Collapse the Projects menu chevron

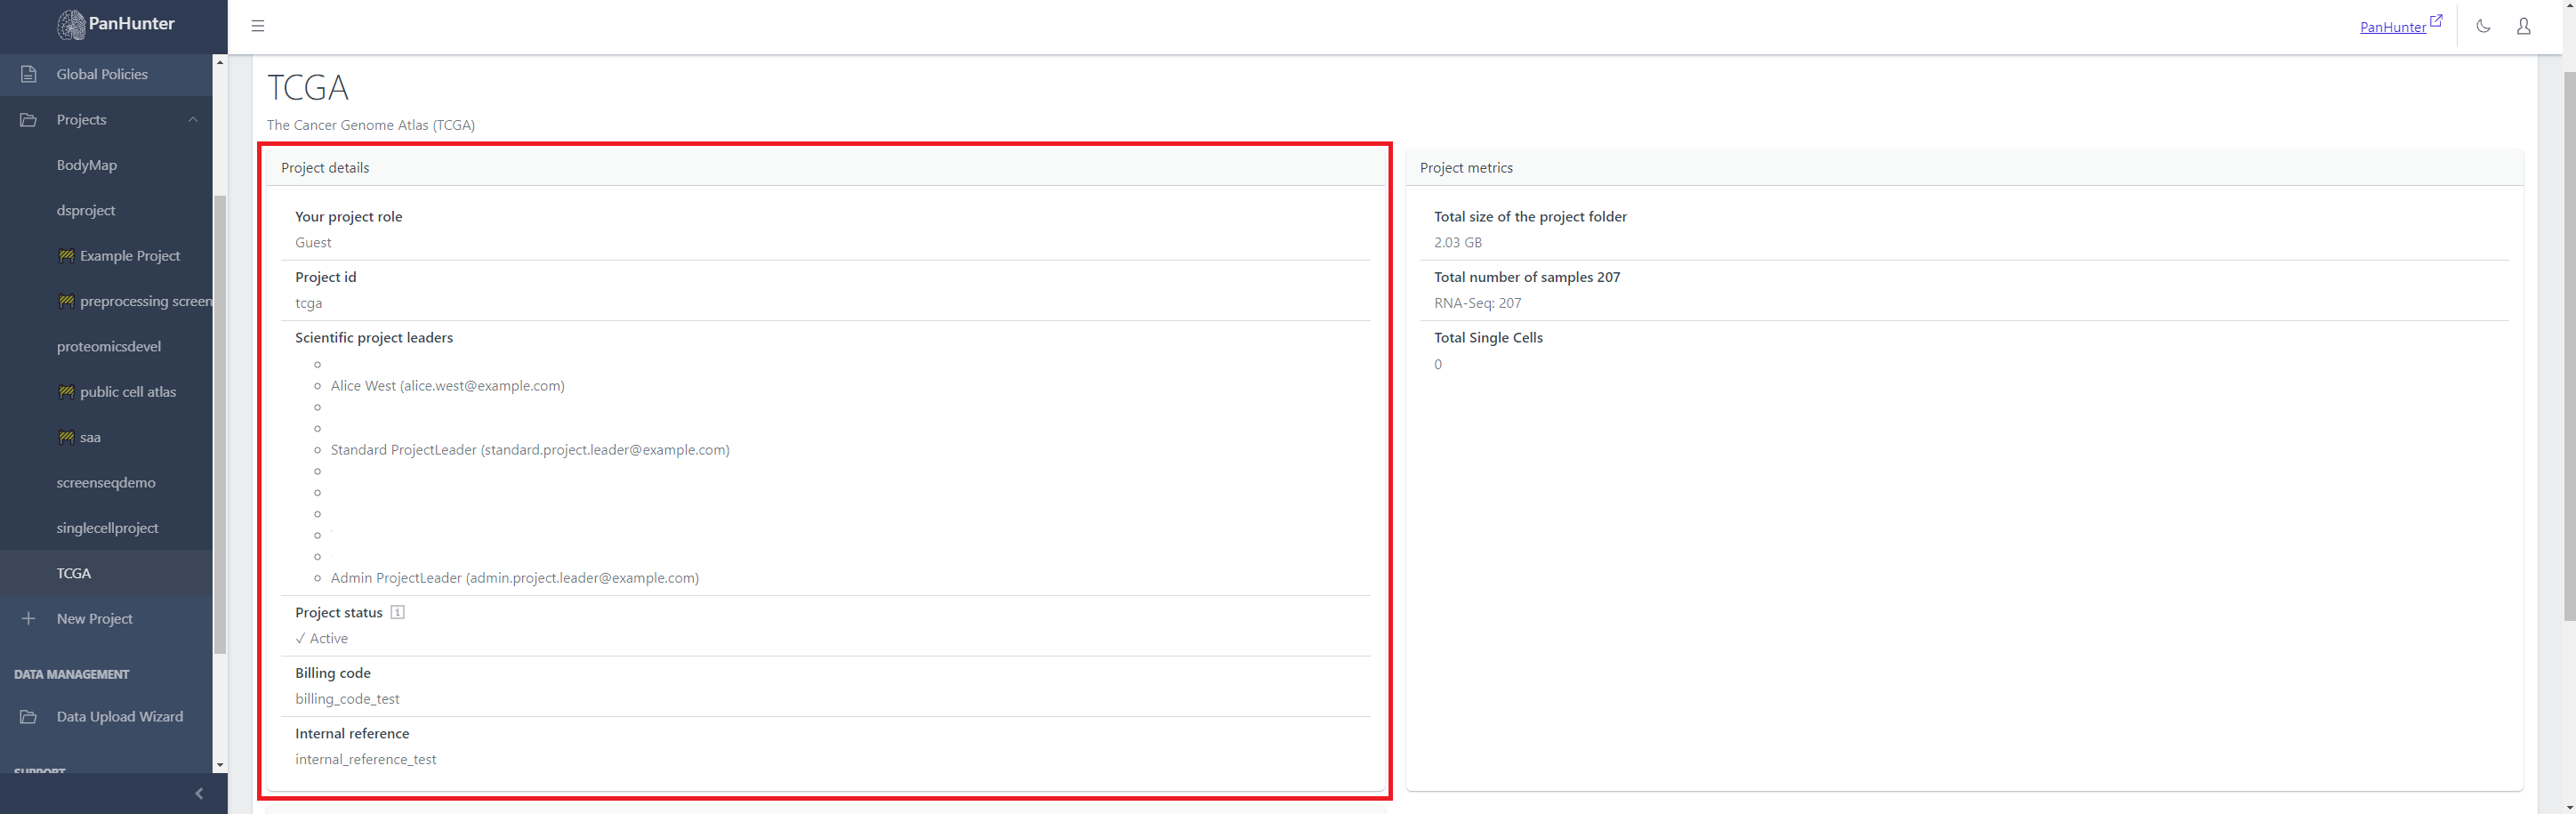(x=193, y=120)
